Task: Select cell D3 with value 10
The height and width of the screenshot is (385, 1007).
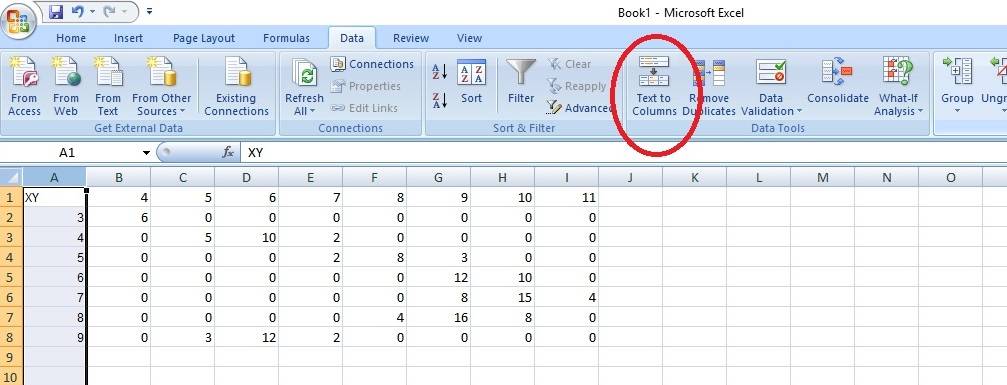Action: (247, 237)
